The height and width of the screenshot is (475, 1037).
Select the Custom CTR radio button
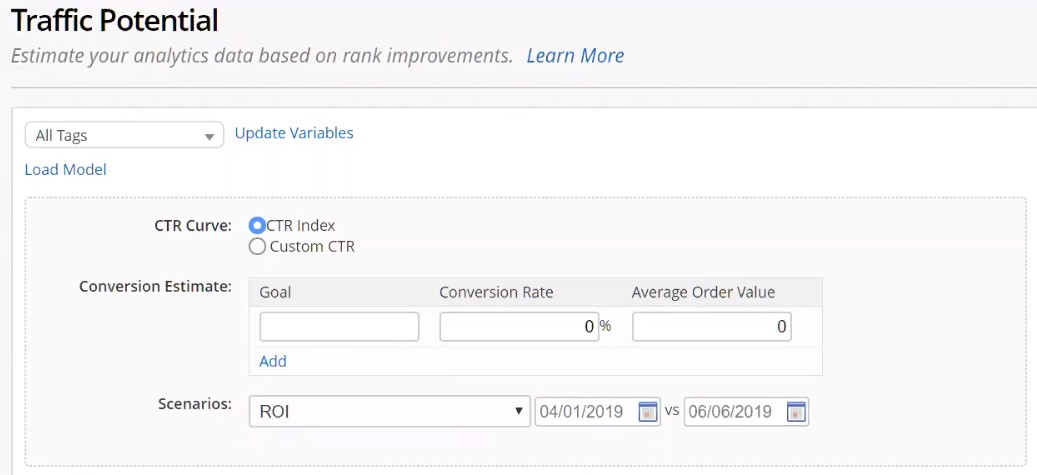257,247
